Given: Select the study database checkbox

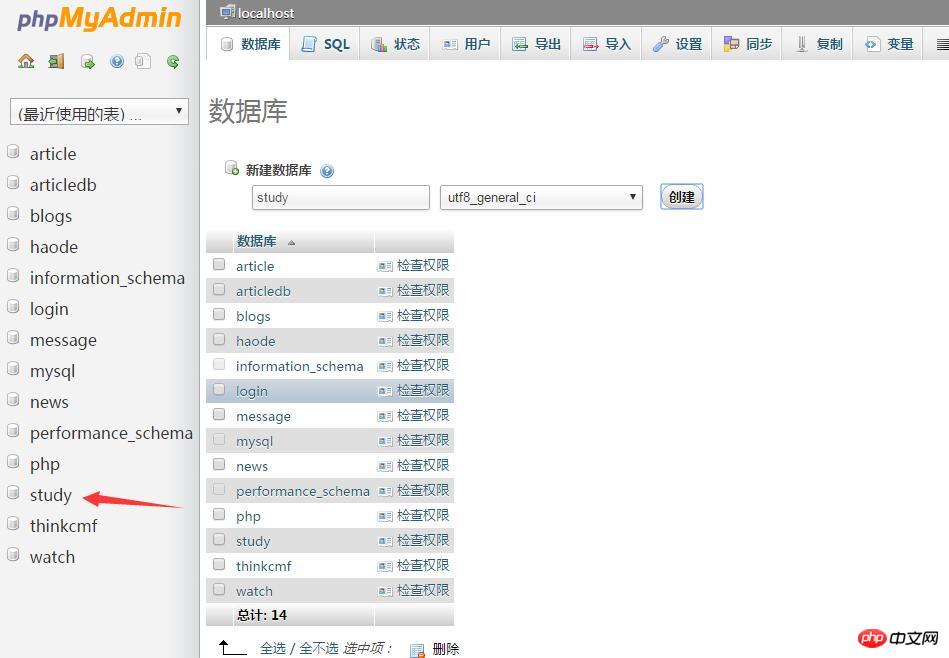Looking at the screenshot, I should point(219,540).
